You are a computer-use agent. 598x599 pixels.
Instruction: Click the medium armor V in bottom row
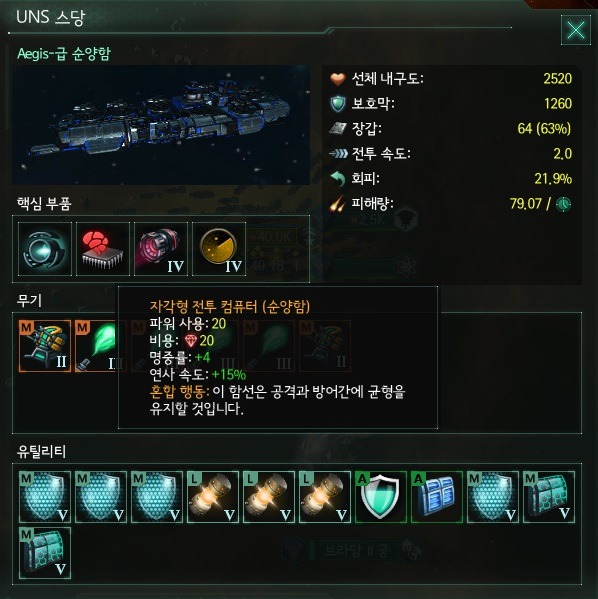coord(45,553)
